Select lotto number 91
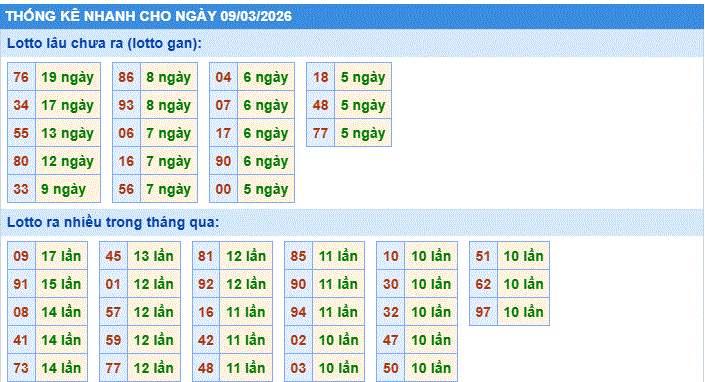This screenshot has height=382, width=705. 21,284
